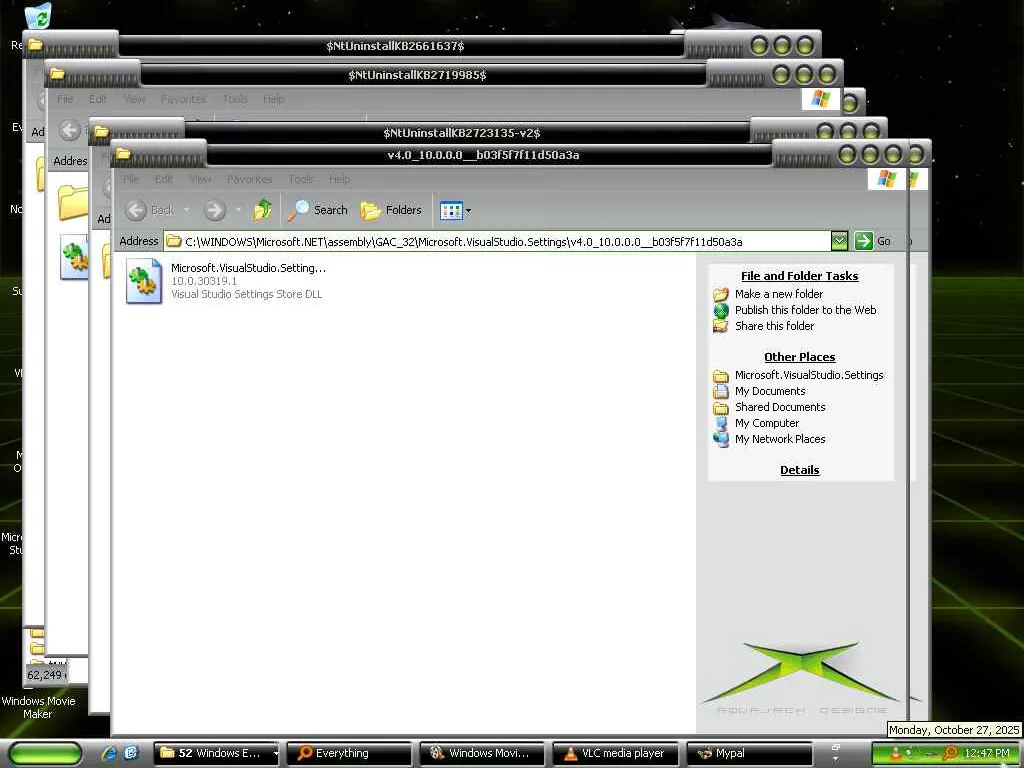Image resolution: width=1024 pixels, height=768 pixels.
Task: Open the Favorites menu in the front window
Action: pyautogui.click(x=249, y=179)
